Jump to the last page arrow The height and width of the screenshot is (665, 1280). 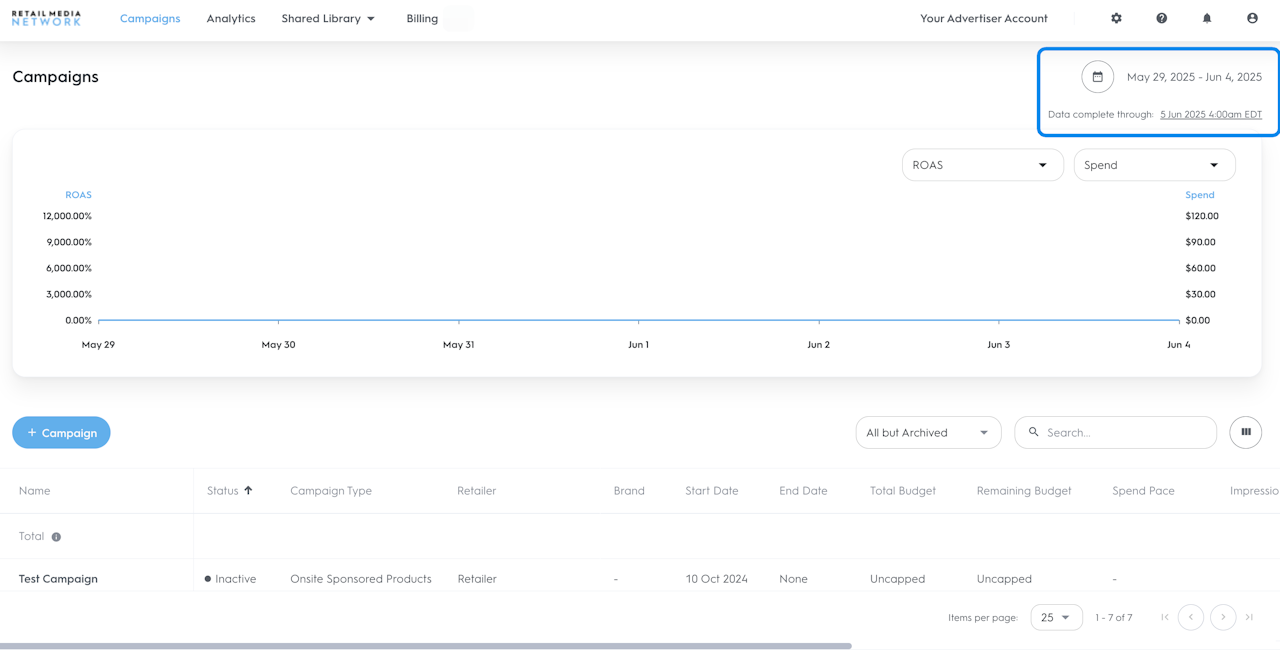[x=1249, y=617]
